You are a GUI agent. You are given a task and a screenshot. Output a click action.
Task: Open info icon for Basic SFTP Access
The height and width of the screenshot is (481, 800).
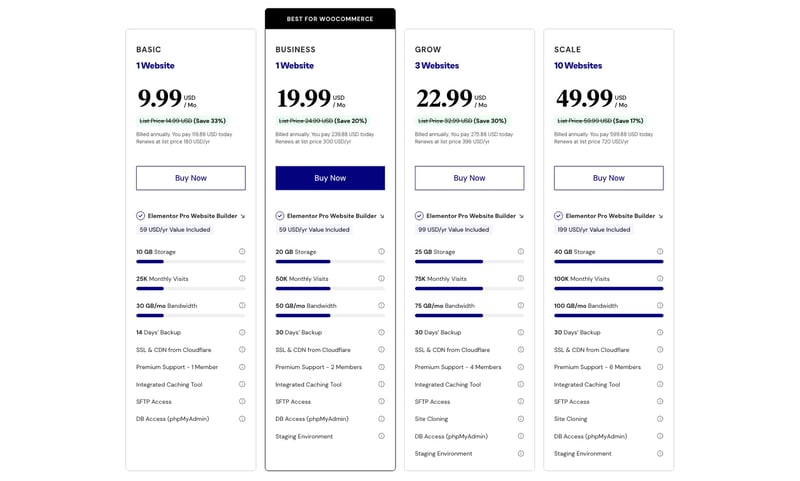pyautogui.click(x=242, y=401)
